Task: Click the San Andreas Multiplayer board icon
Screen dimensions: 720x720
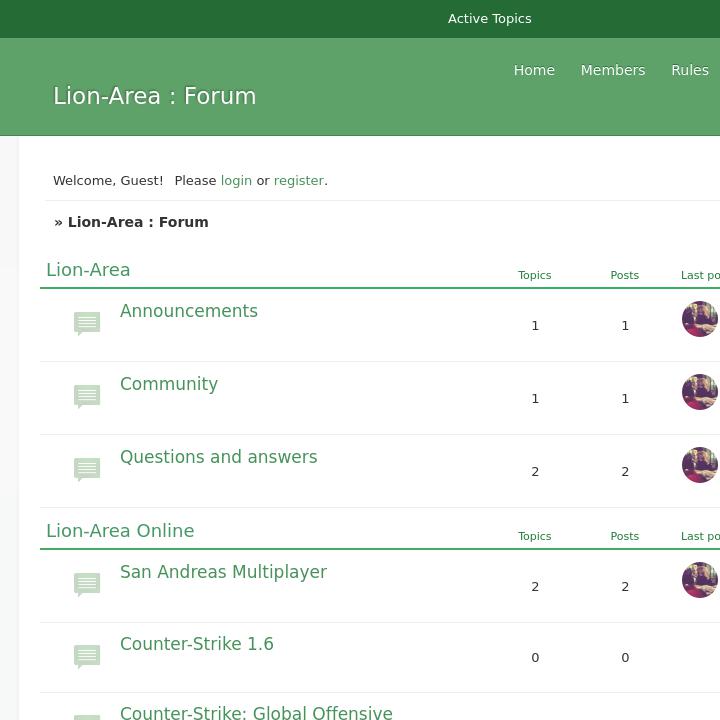Action: coord(87,584)
